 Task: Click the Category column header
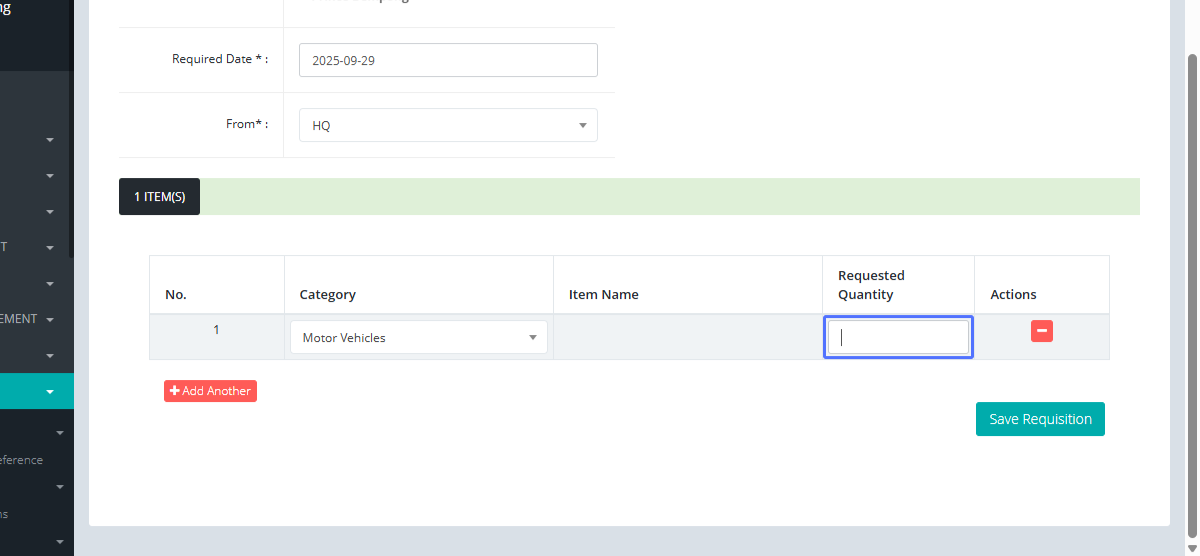pos(328,295)
